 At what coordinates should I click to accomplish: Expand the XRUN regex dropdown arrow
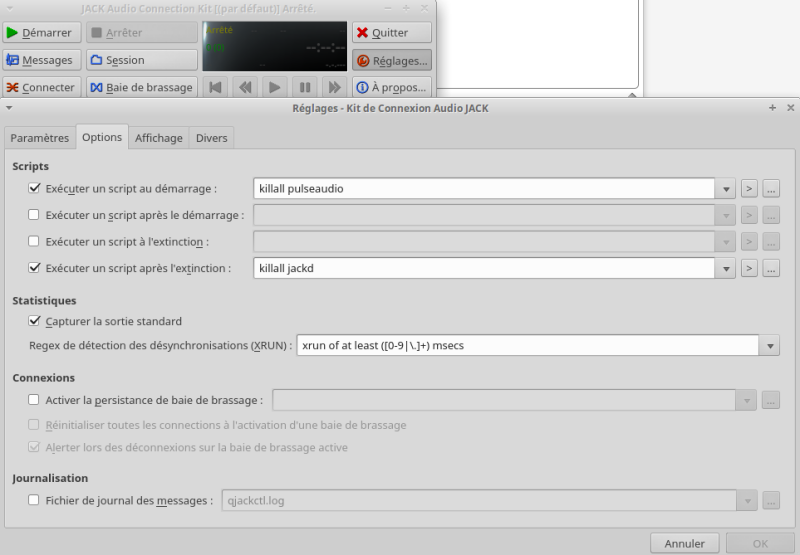point(770,346)
